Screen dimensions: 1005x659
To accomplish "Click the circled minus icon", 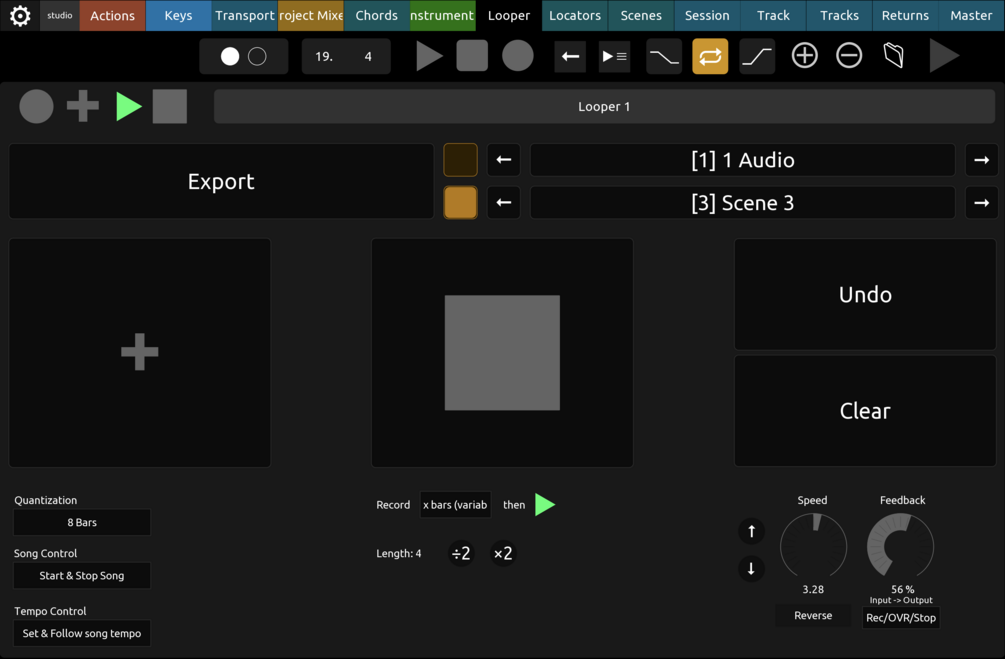I will click(849, 56).
